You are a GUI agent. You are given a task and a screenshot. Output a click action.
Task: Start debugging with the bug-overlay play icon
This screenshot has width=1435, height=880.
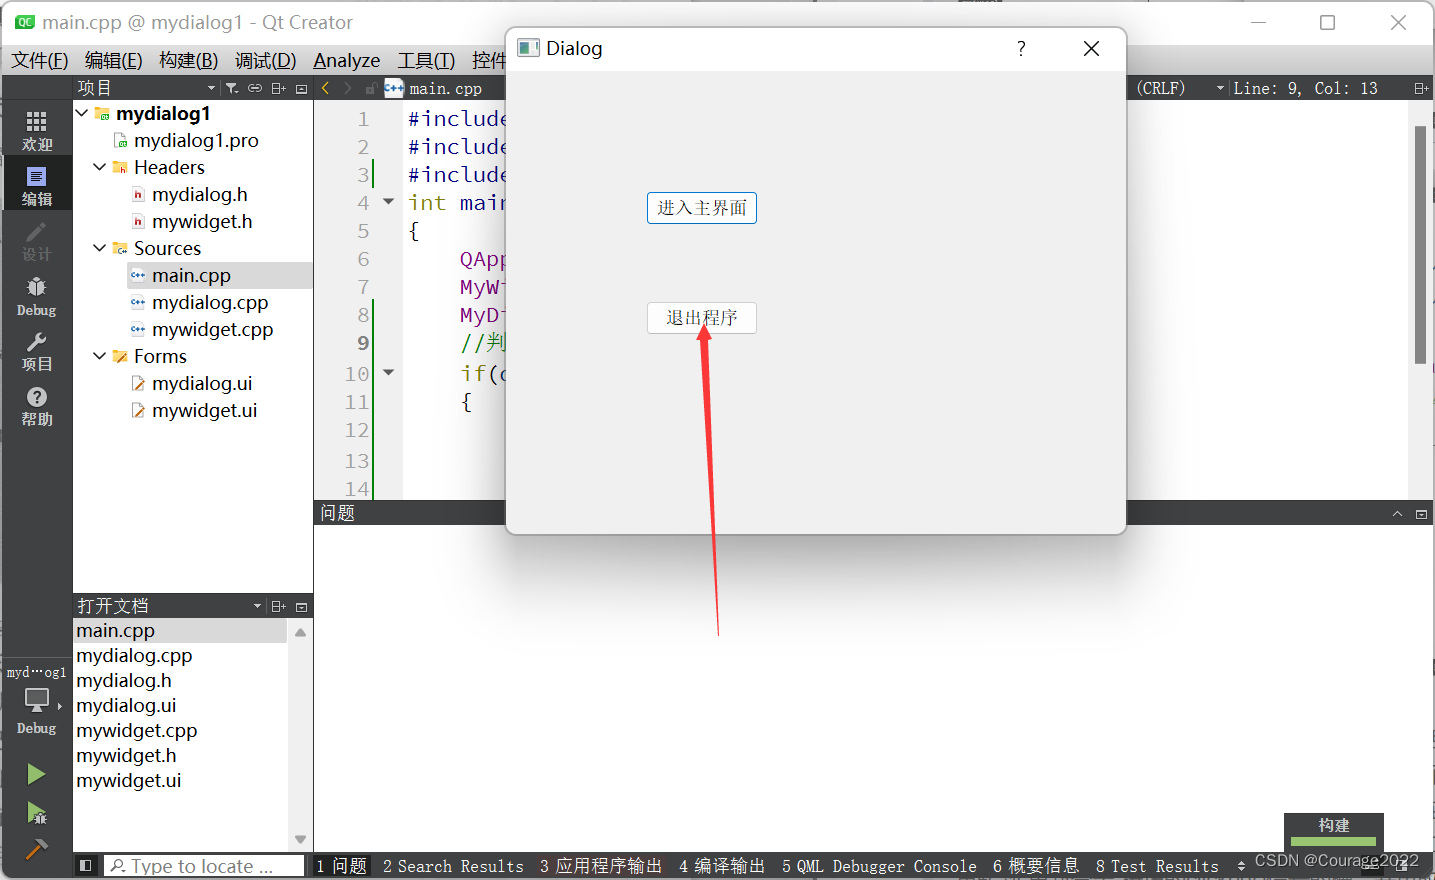[36, 813]
